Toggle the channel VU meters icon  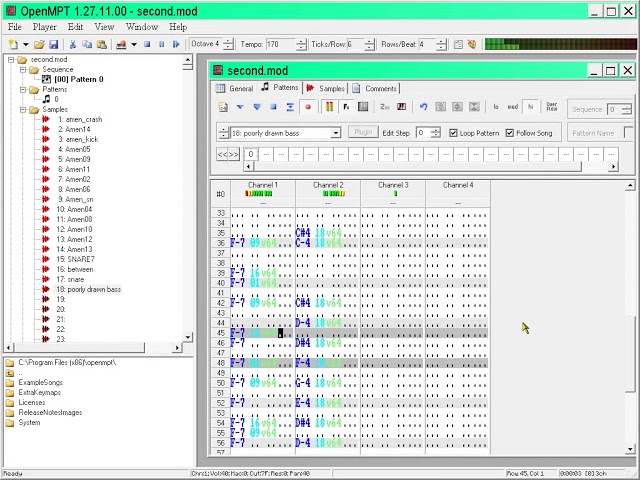coord(329,107)
